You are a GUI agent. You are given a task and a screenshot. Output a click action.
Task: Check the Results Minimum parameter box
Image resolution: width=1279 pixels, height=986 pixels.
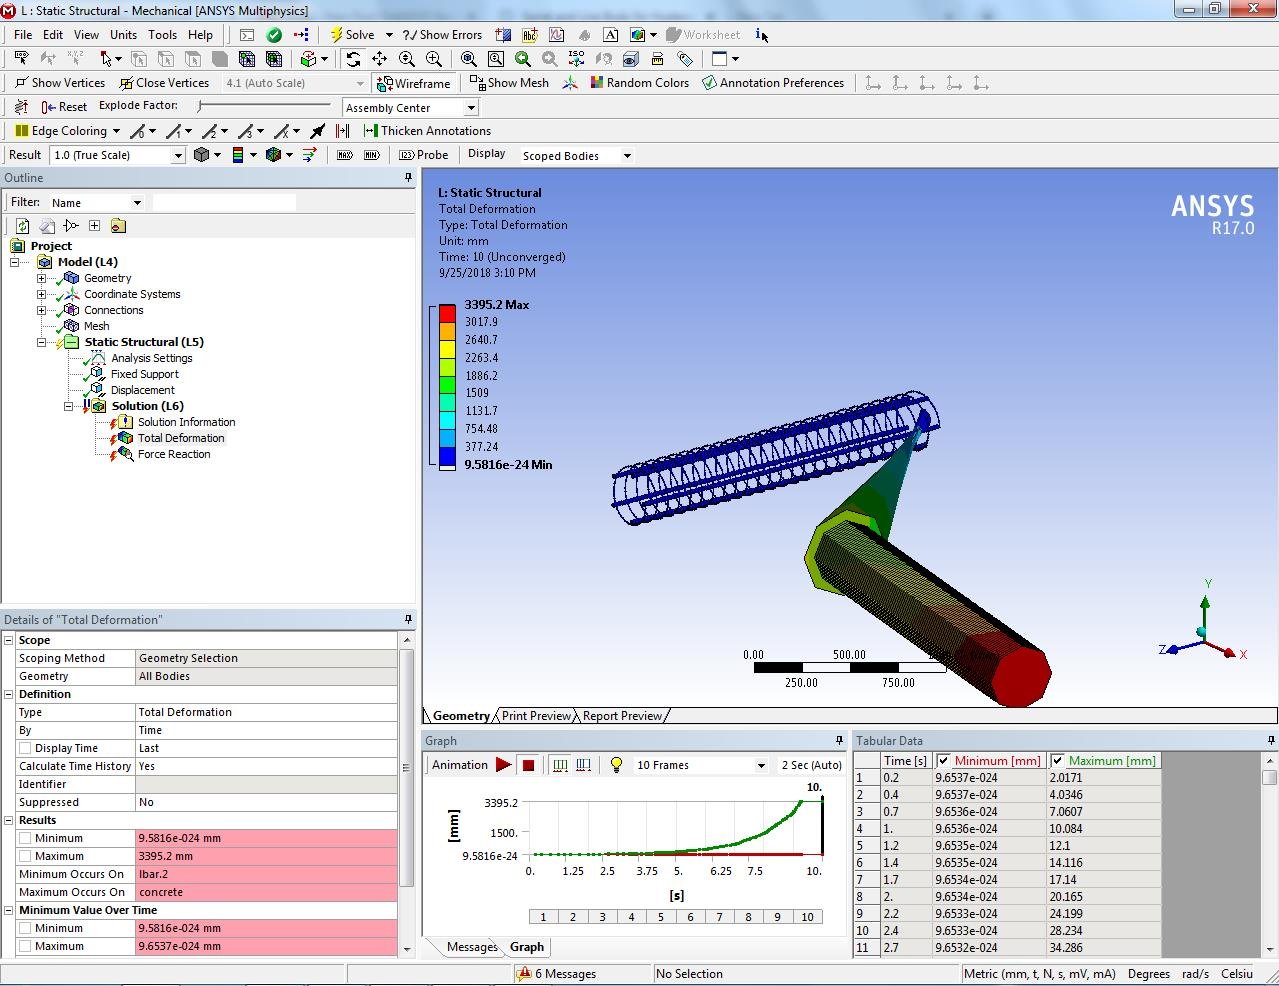(x=25, y=838)
